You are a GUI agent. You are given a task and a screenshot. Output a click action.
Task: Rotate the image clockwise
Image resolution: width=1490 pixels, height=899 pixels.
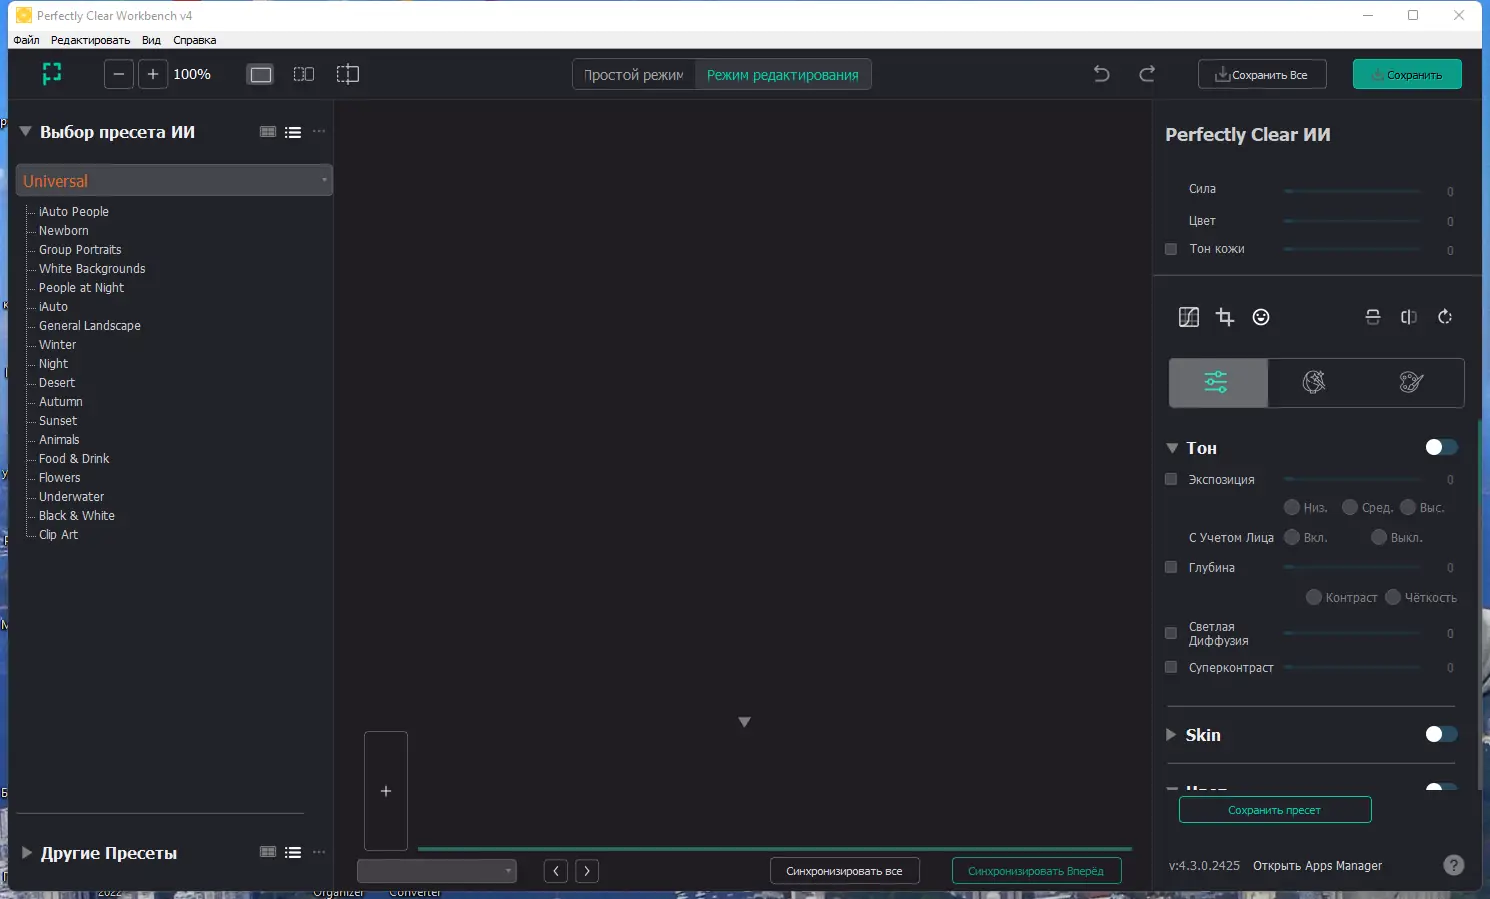point(1445,317)
